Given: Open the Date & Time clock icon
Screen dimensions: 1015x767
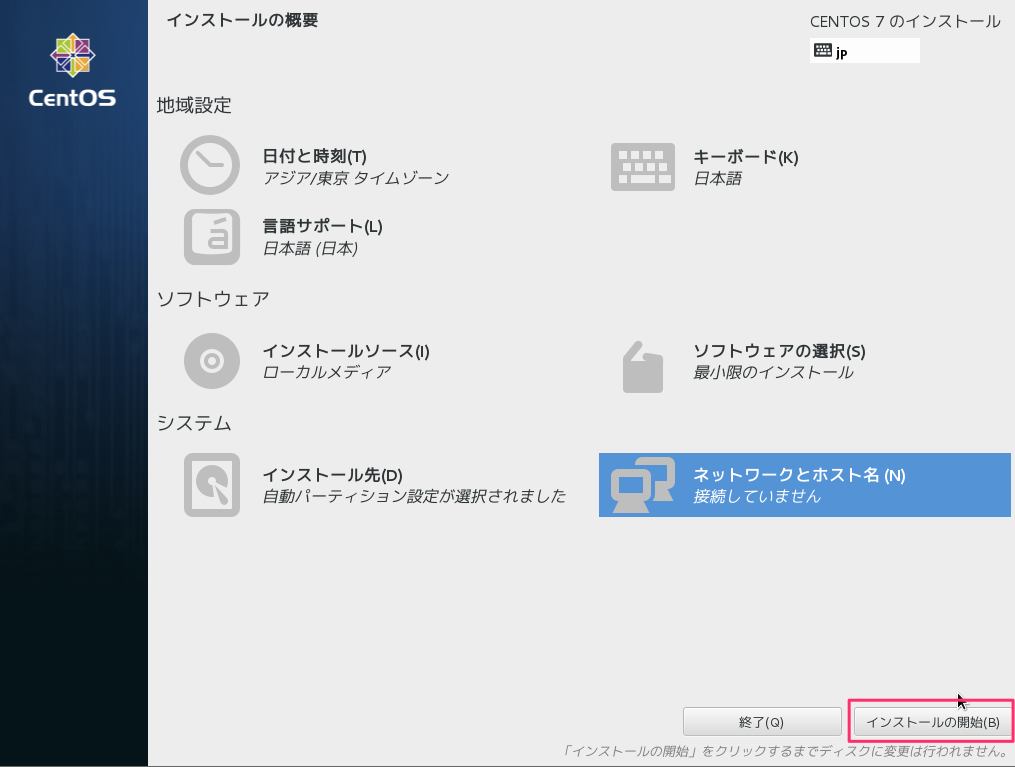Looking at the screenshot, I should click(x=210, y=165).
